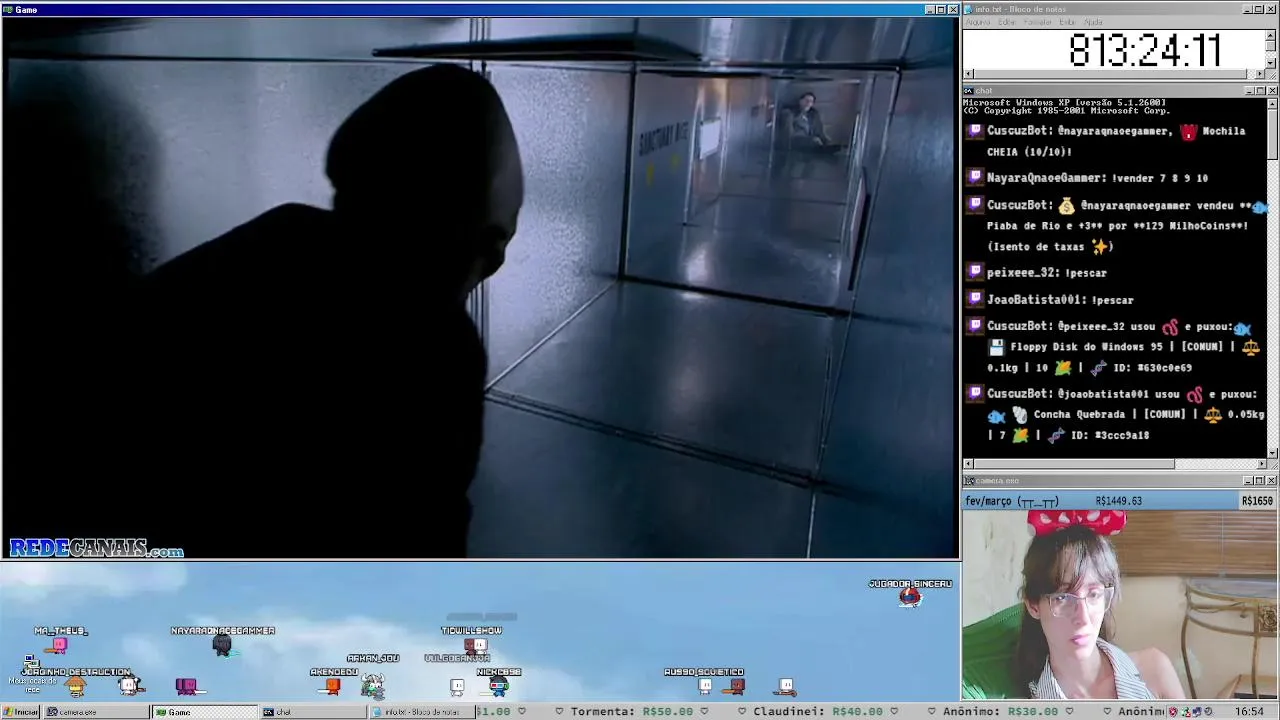Click the red backpack emoji in Mochila message

click(x=1188, y=131)
